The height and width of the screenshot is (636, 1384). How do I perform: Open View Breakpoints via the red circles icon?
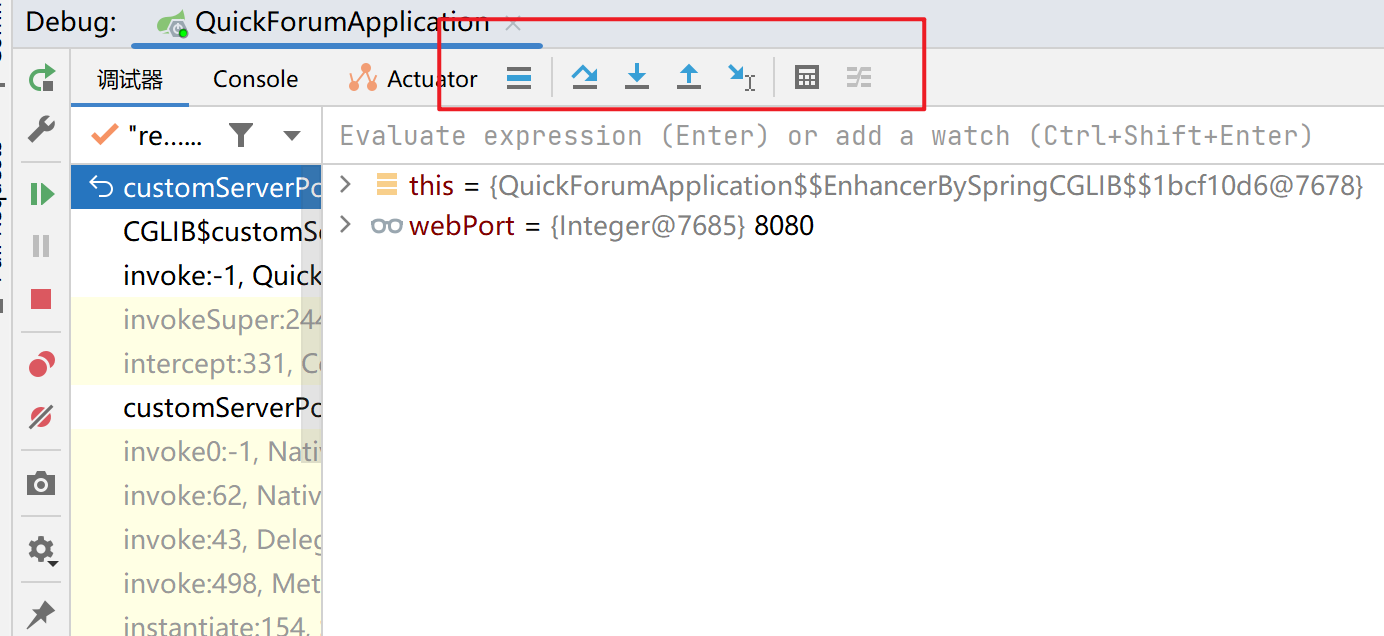[x=41, y=364]
